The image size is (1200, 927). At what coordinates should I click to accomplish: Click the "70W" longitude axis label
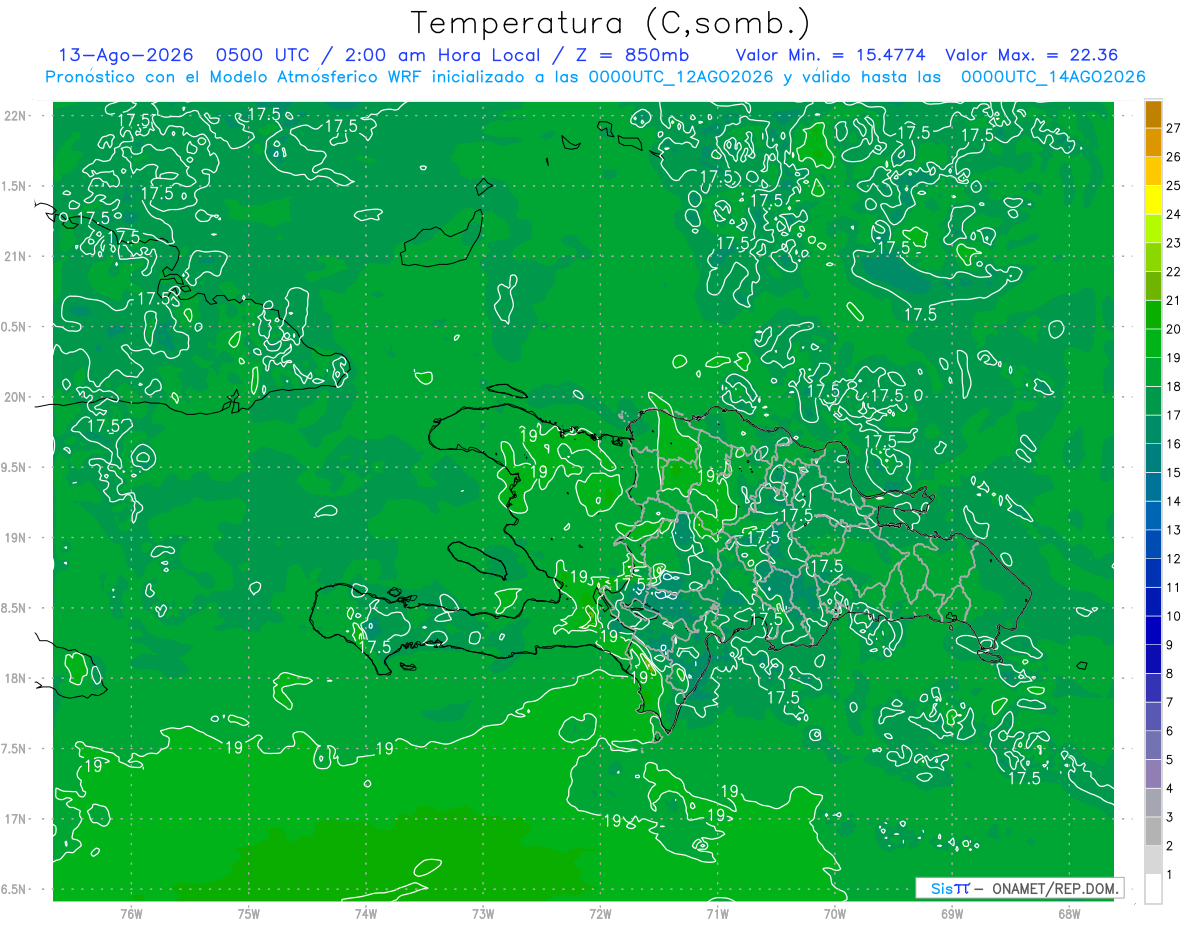tap(834, 913)
